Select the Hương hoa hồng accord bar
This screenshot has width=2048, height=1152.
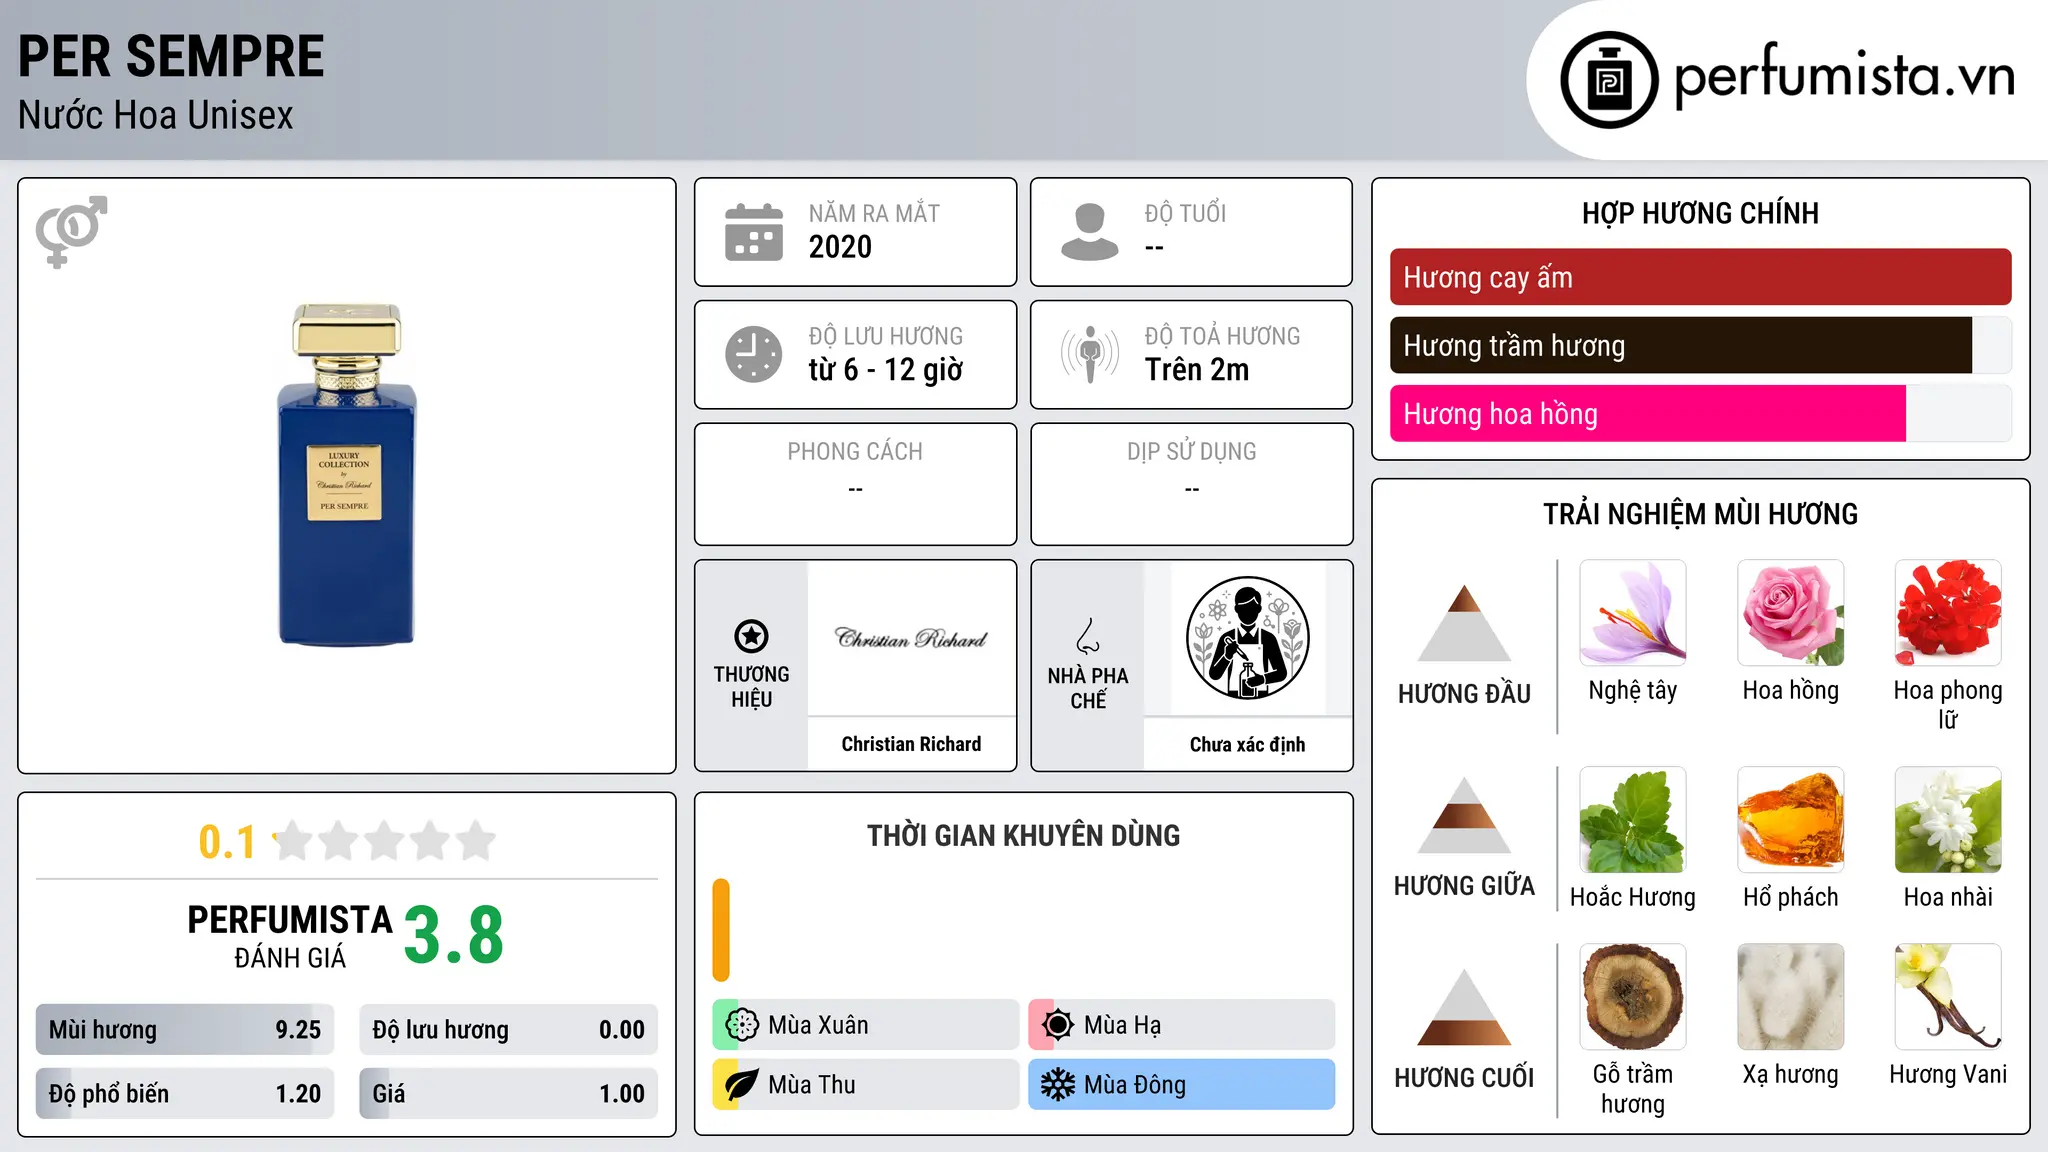(1700, 413)
